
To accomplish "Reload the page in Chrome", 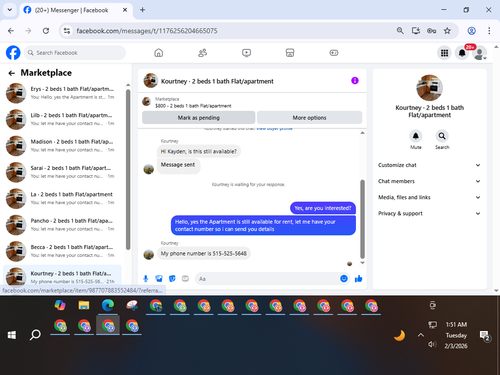I will [46, 31].
